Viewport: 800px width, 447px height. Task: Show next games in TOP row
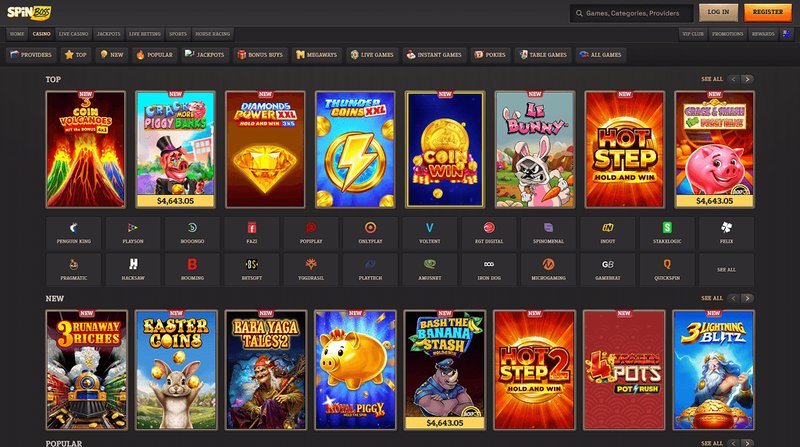pos(747,79)
